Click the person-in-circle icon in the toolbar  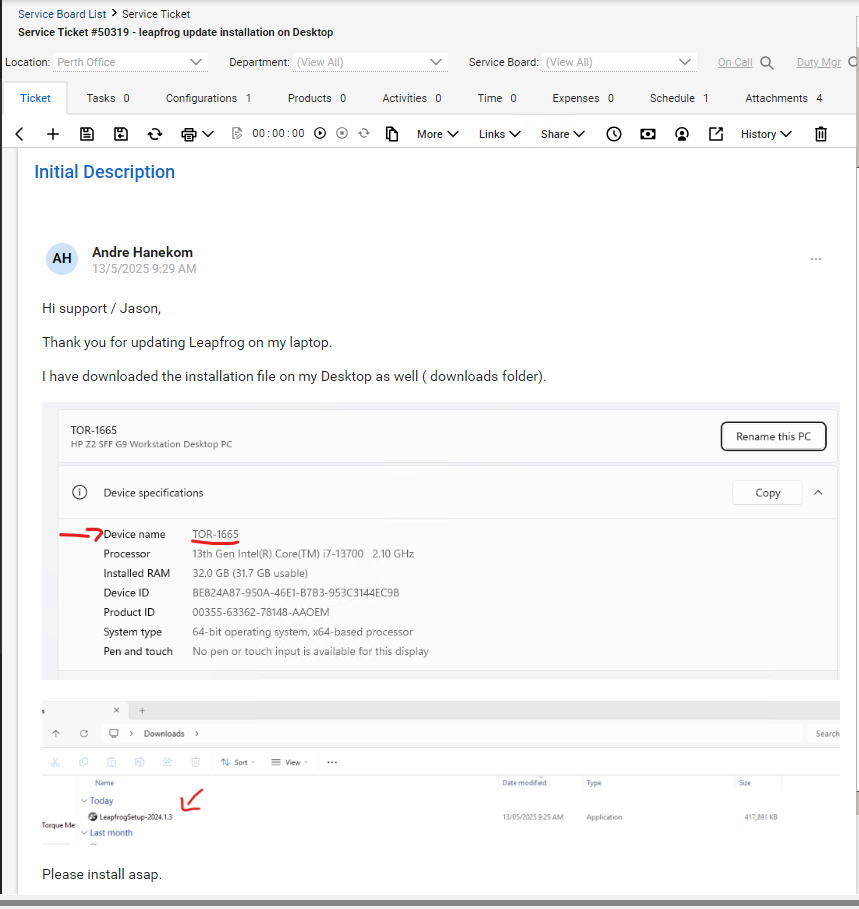coord(682,134)
